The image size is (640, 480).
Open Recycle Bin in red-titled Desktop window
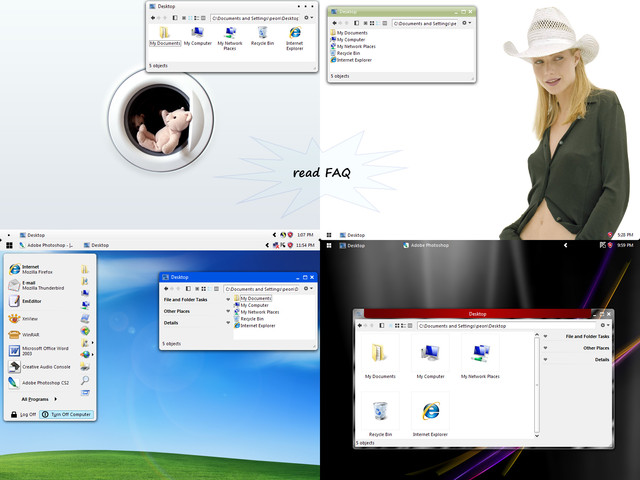tap(380, 414)
